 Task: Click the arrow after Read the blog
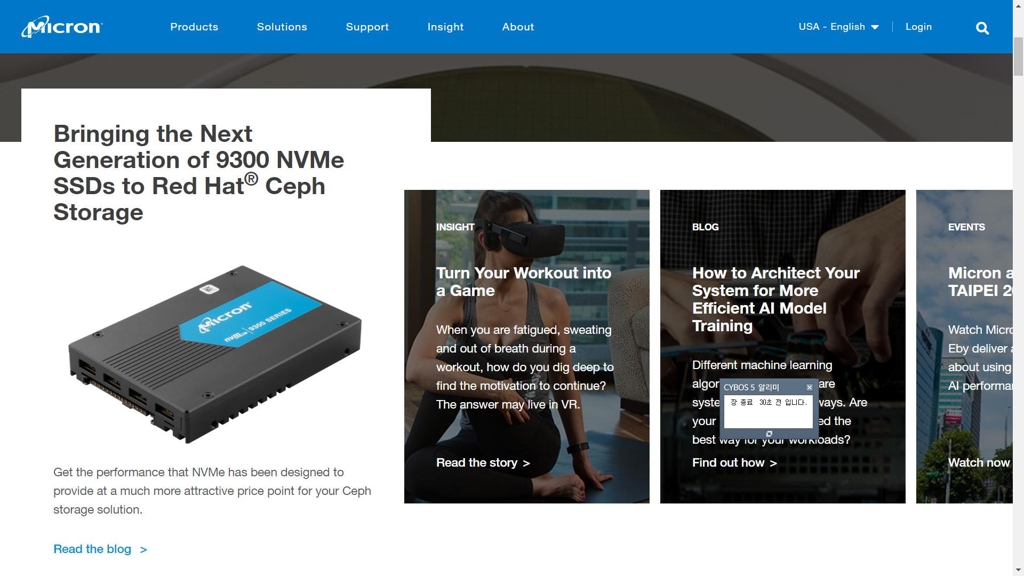[143, 550]
